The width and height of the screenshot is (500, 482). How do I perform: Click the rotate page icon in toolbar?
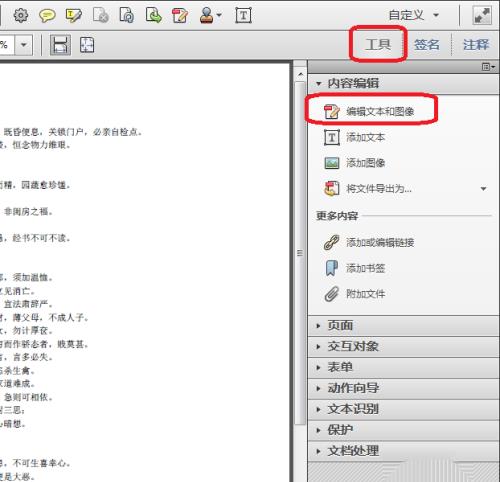tap(127, 15)
